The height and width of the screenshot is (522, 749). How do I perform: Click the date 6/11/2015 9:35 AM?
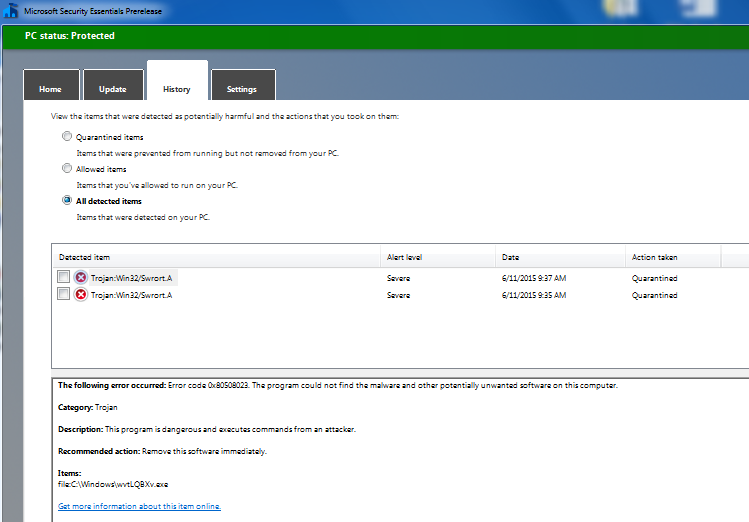click(x=534, y=295)
